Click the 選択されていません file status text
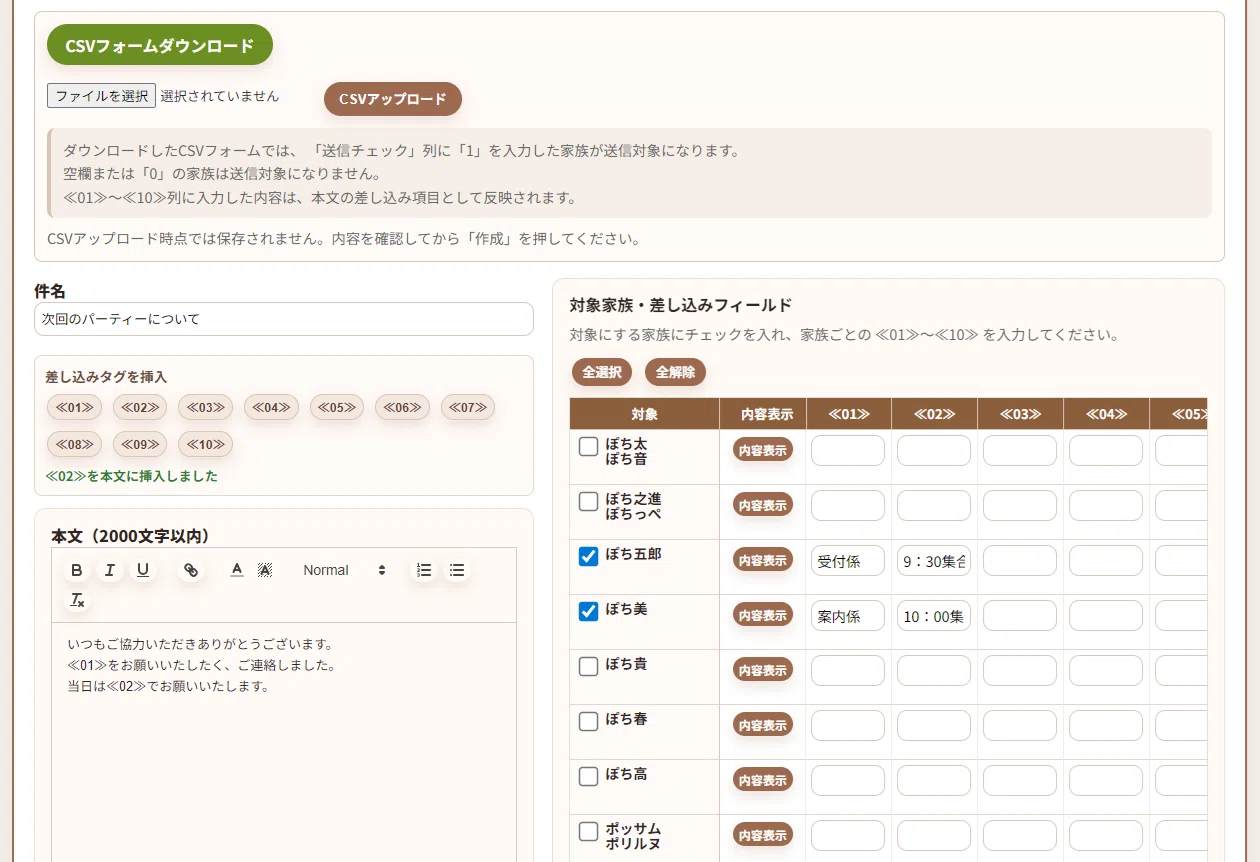 [220, 96]
